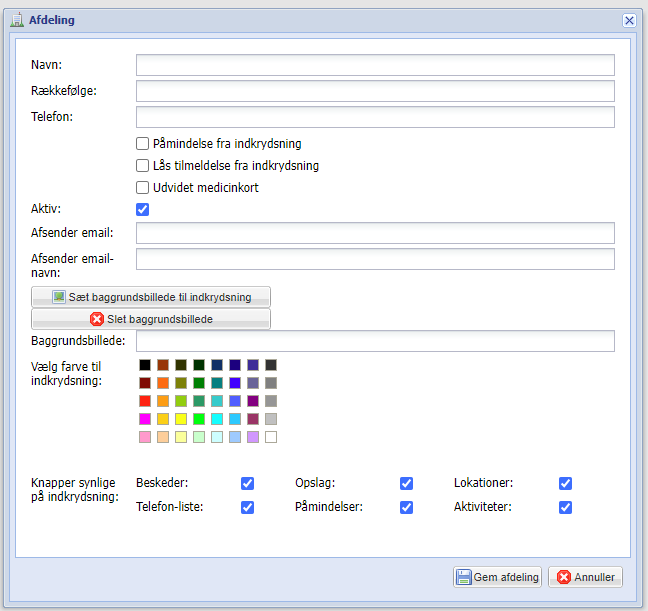Focus the Afsender email input field
The height and width of the screenshot is (611, 648).
point(375,233)
